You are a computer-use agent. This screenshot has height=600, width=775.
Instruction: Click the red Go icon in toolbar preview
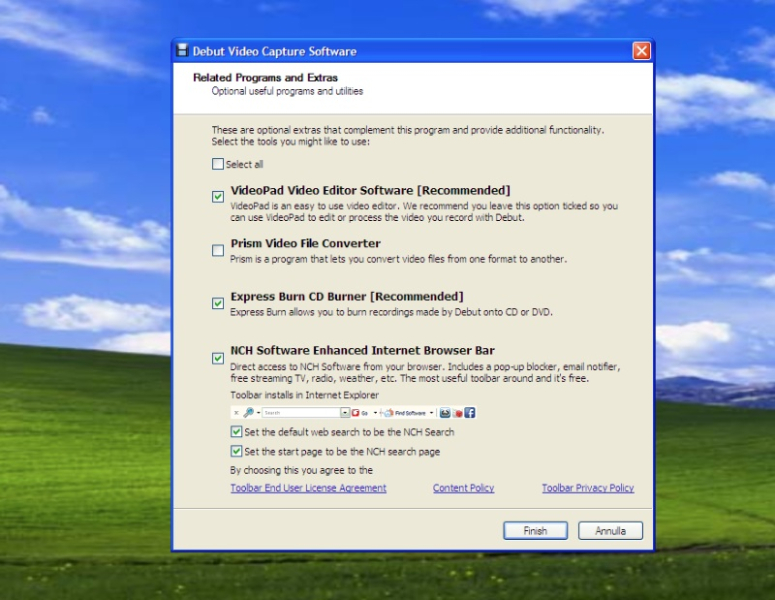tap(355, 413)
